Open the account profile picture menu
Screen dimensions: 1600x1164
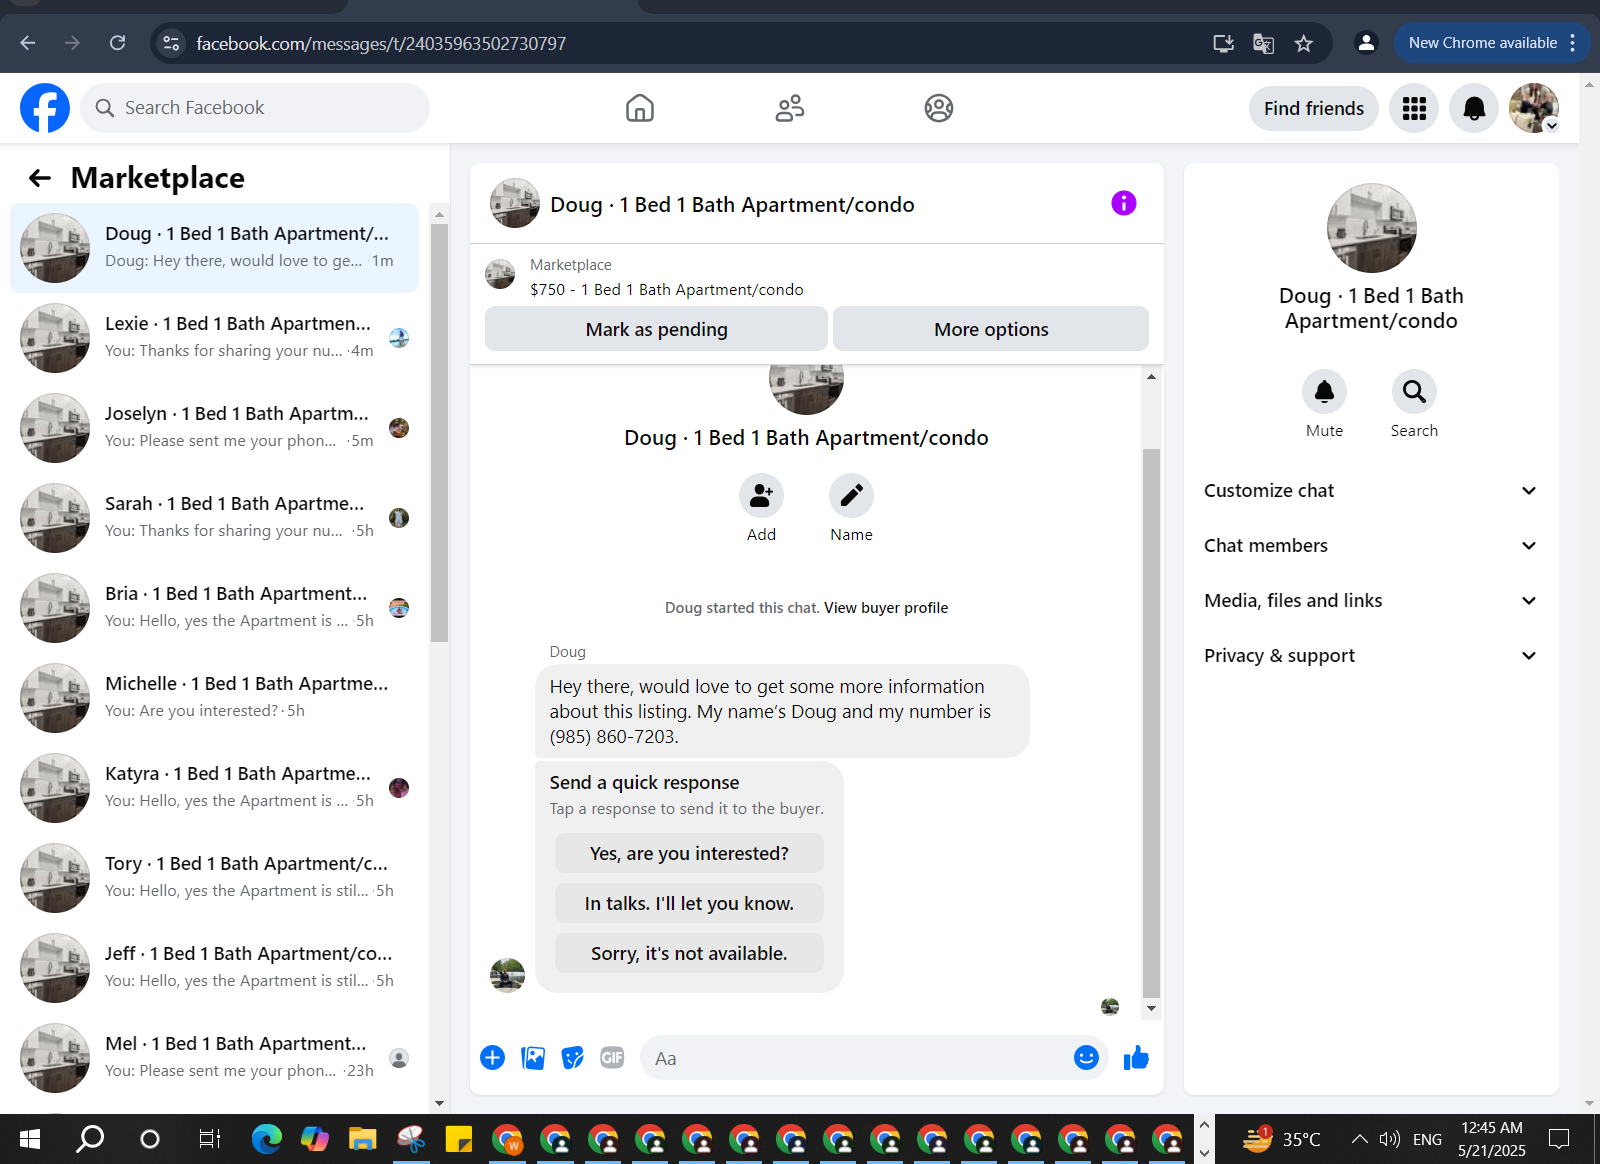pyautogui.click(x=1534, y=108)
